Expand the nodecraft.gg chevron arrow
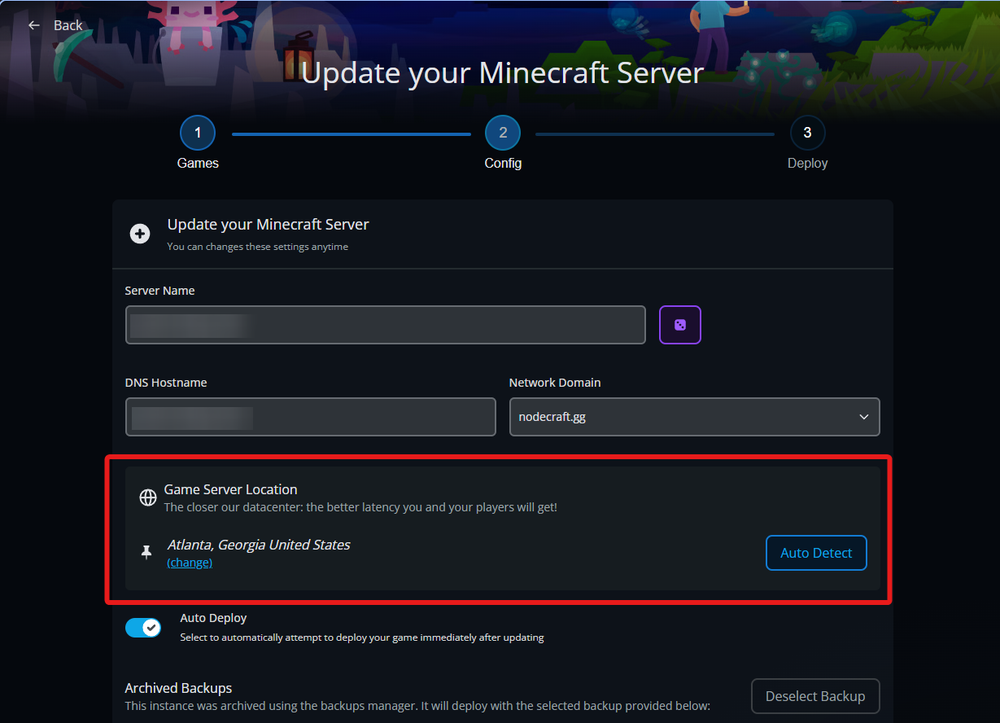This screenshot has width=1000, height=723. point(864,417)
